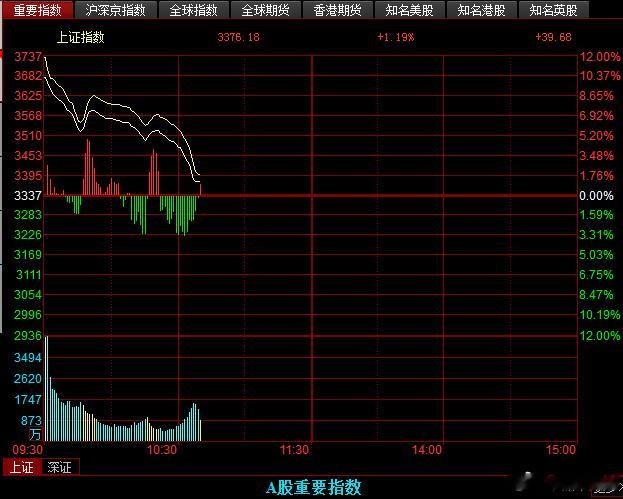Click the 0.00% axis label
The image size is (623, 499).
(596, 195)
